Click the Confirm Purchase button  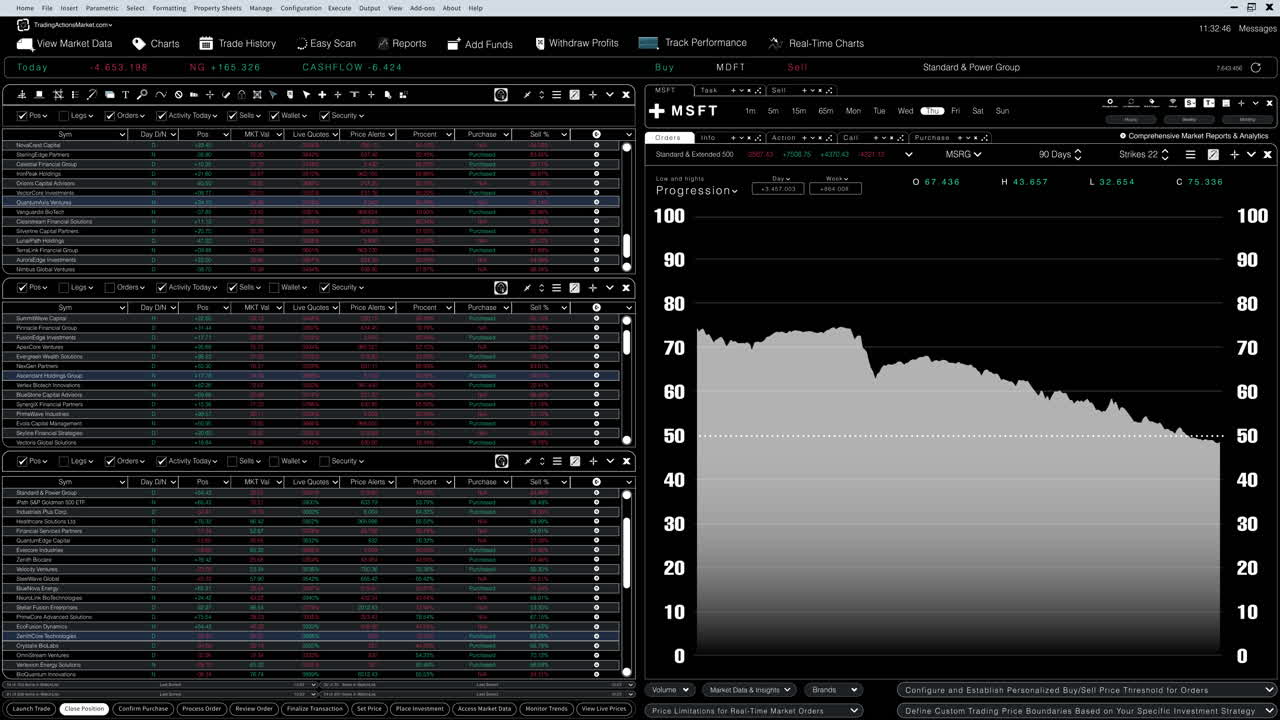(142, 709)
